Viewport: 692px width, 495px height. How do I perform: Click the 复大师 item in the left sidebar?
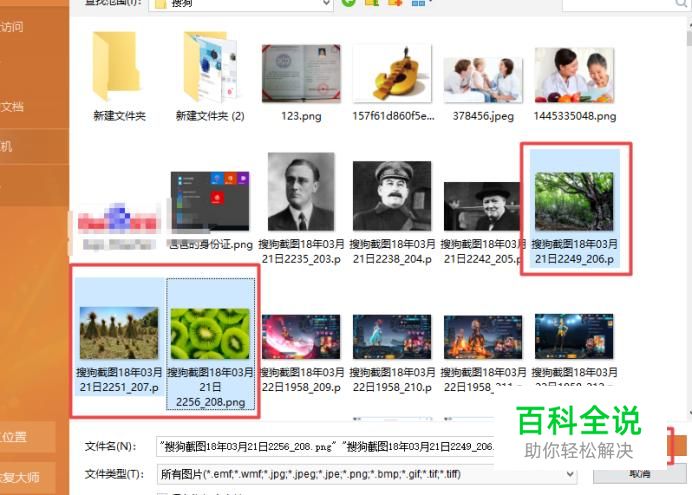27,477
